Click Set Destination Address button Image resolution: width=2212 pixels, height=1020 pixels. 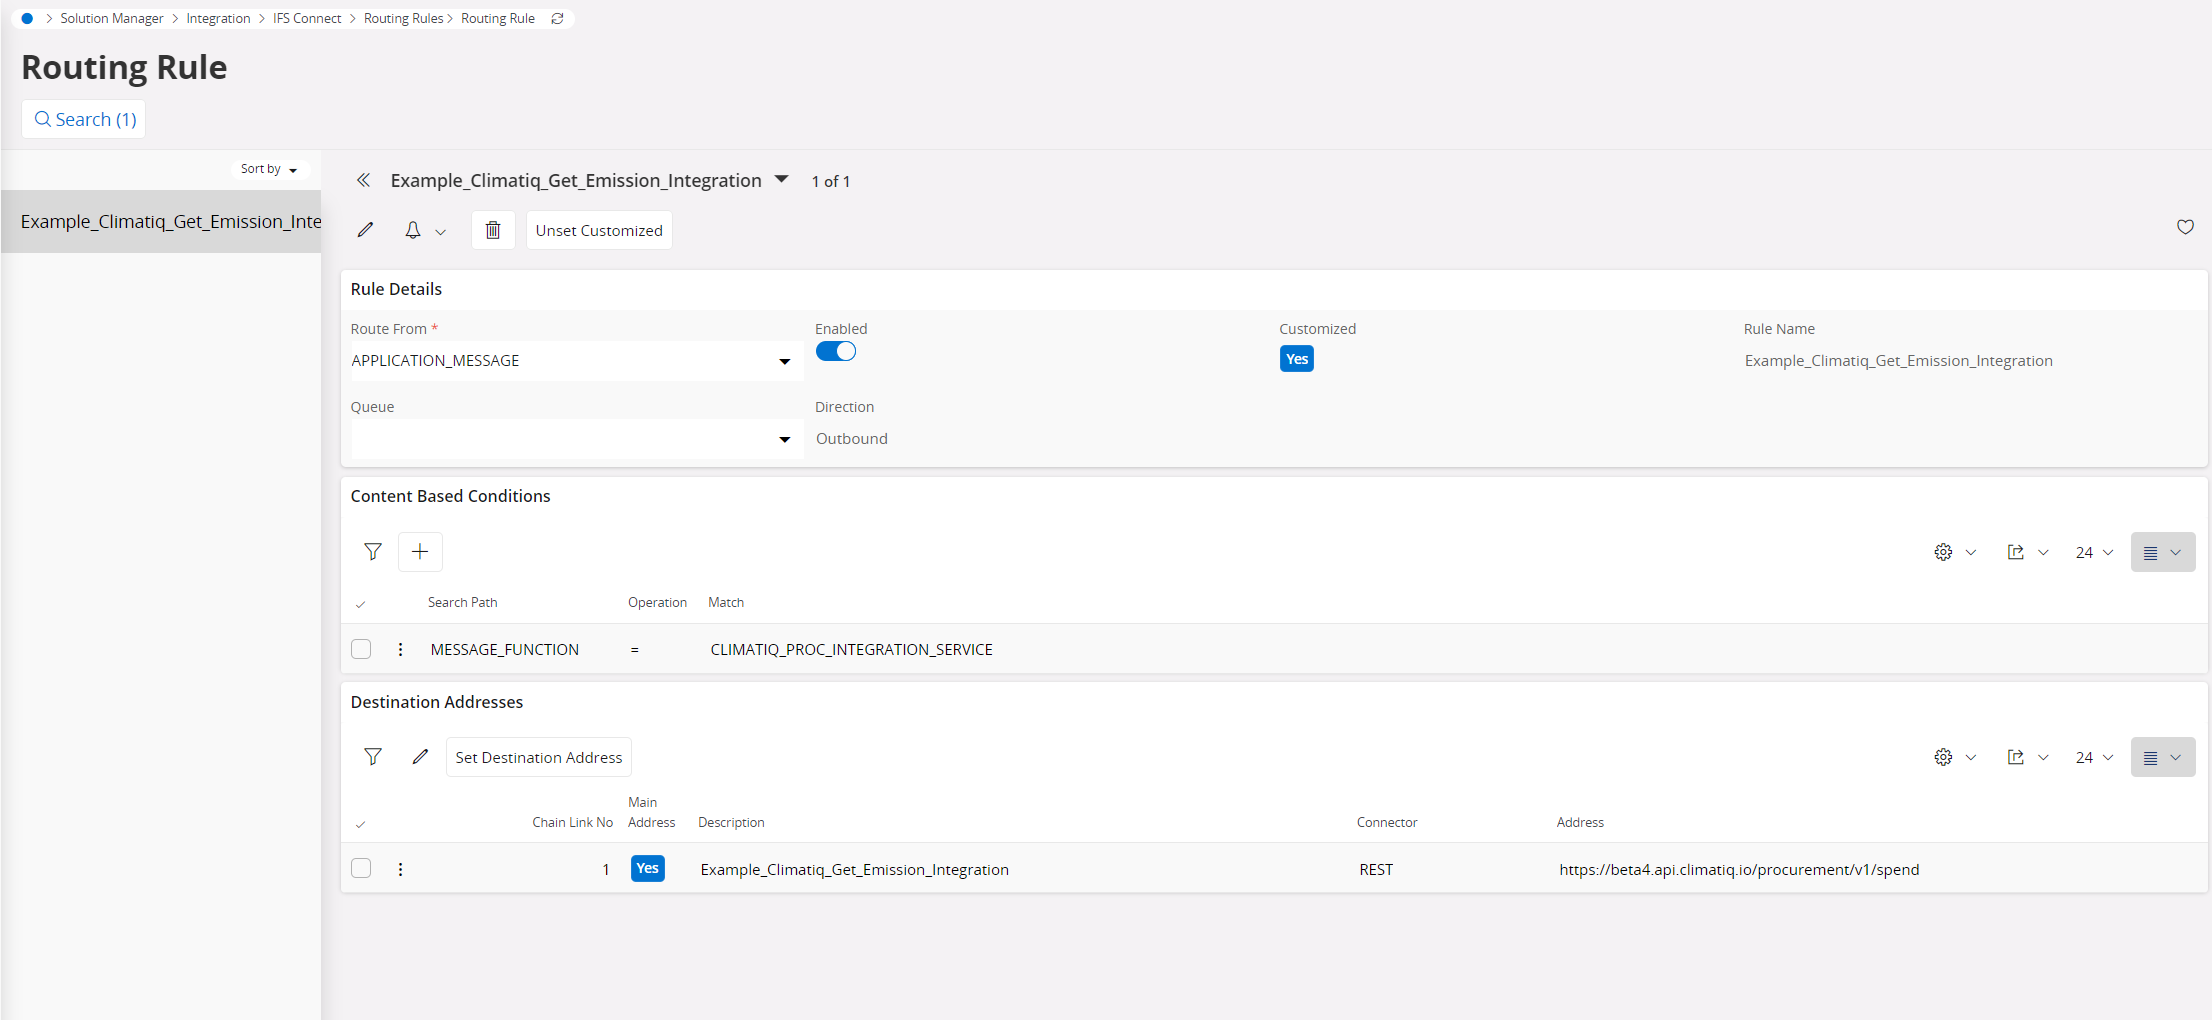coord(538,757)
